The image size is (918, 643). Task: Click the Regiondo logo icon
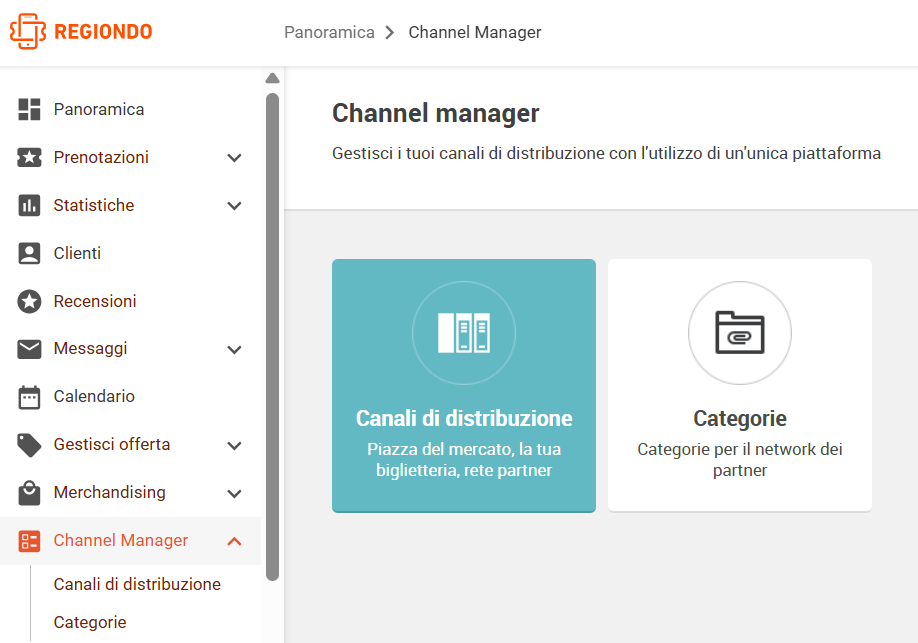[28, 32]
